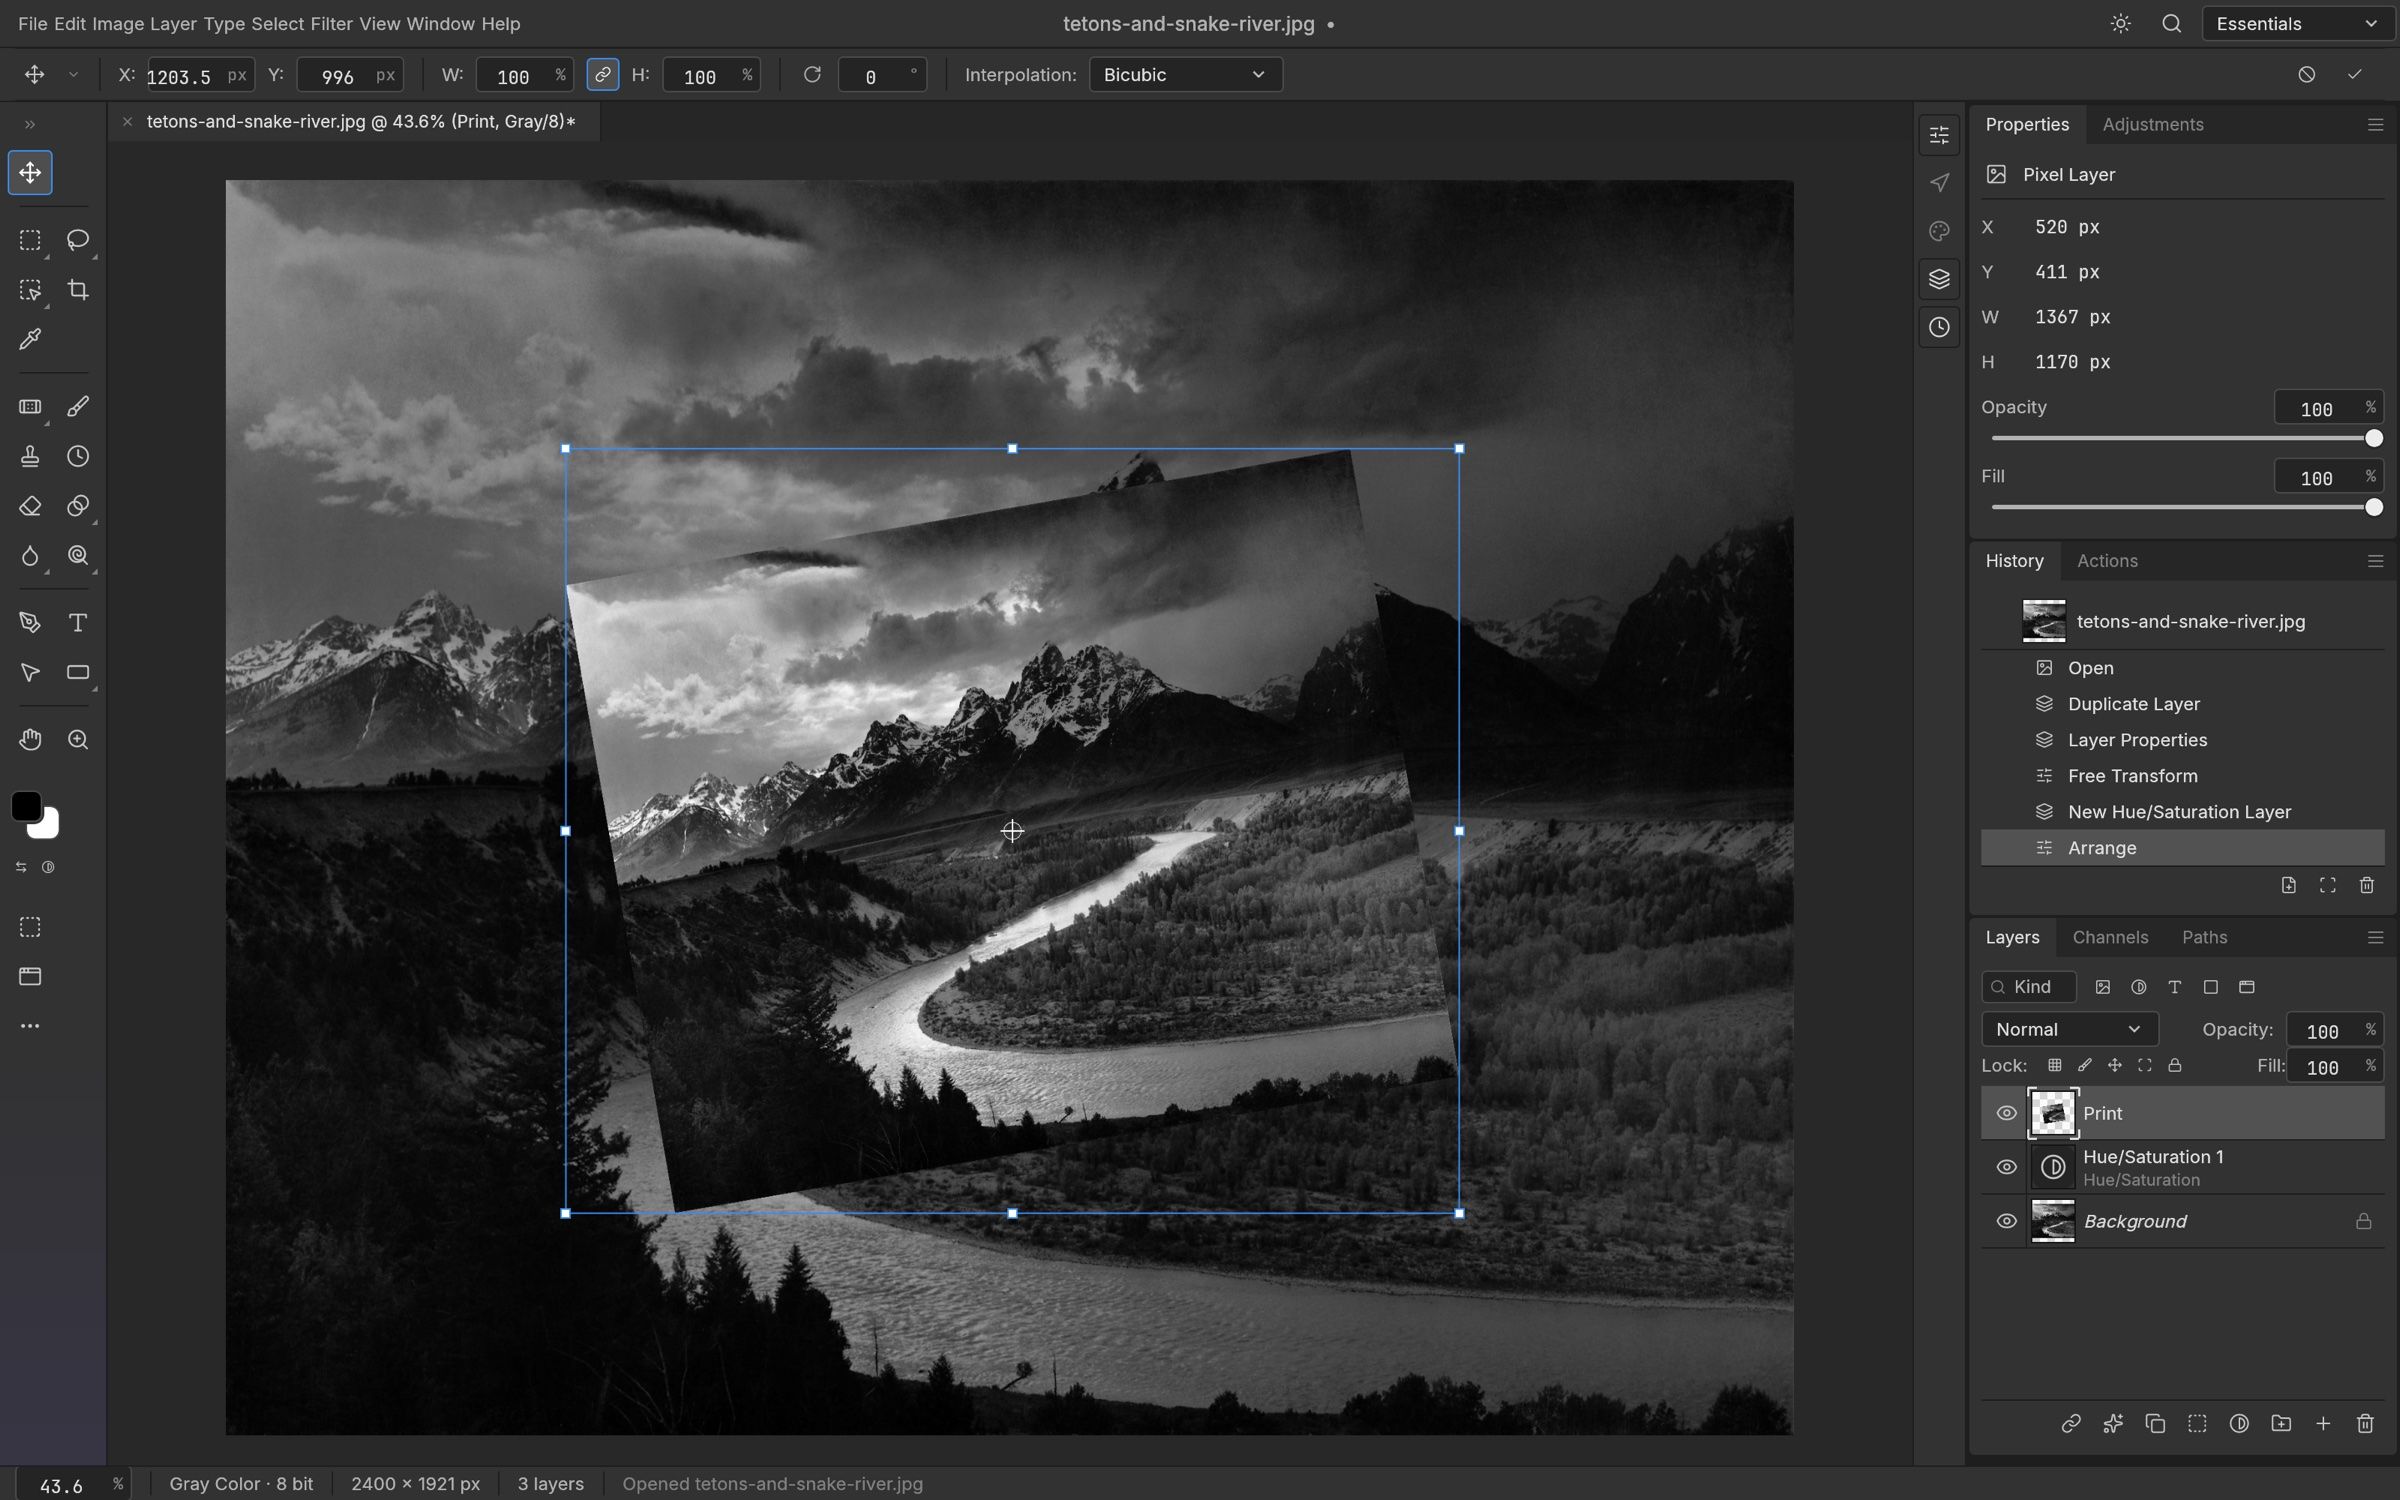Switch to the Channels tab

point(2110,937)
